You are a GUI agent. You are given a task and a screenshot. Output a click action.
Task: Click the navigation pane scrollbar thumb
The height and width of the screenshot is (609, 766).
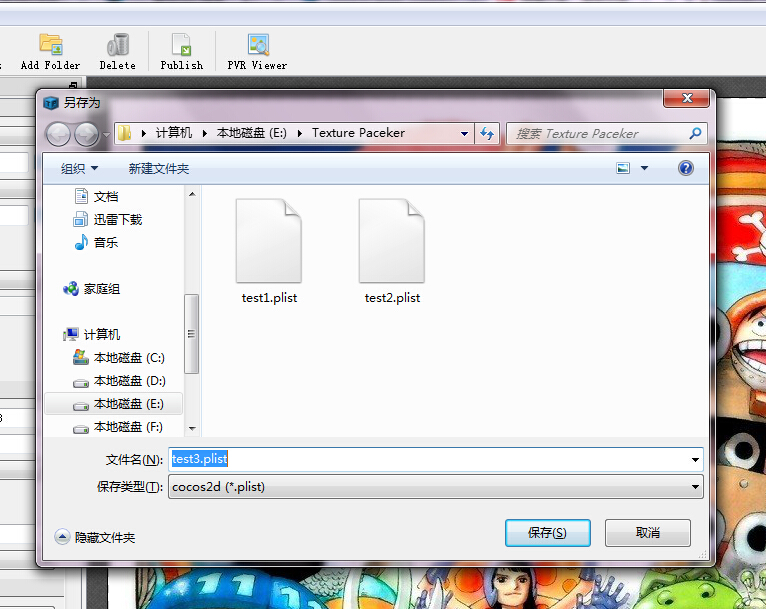[x=192, y=334]
